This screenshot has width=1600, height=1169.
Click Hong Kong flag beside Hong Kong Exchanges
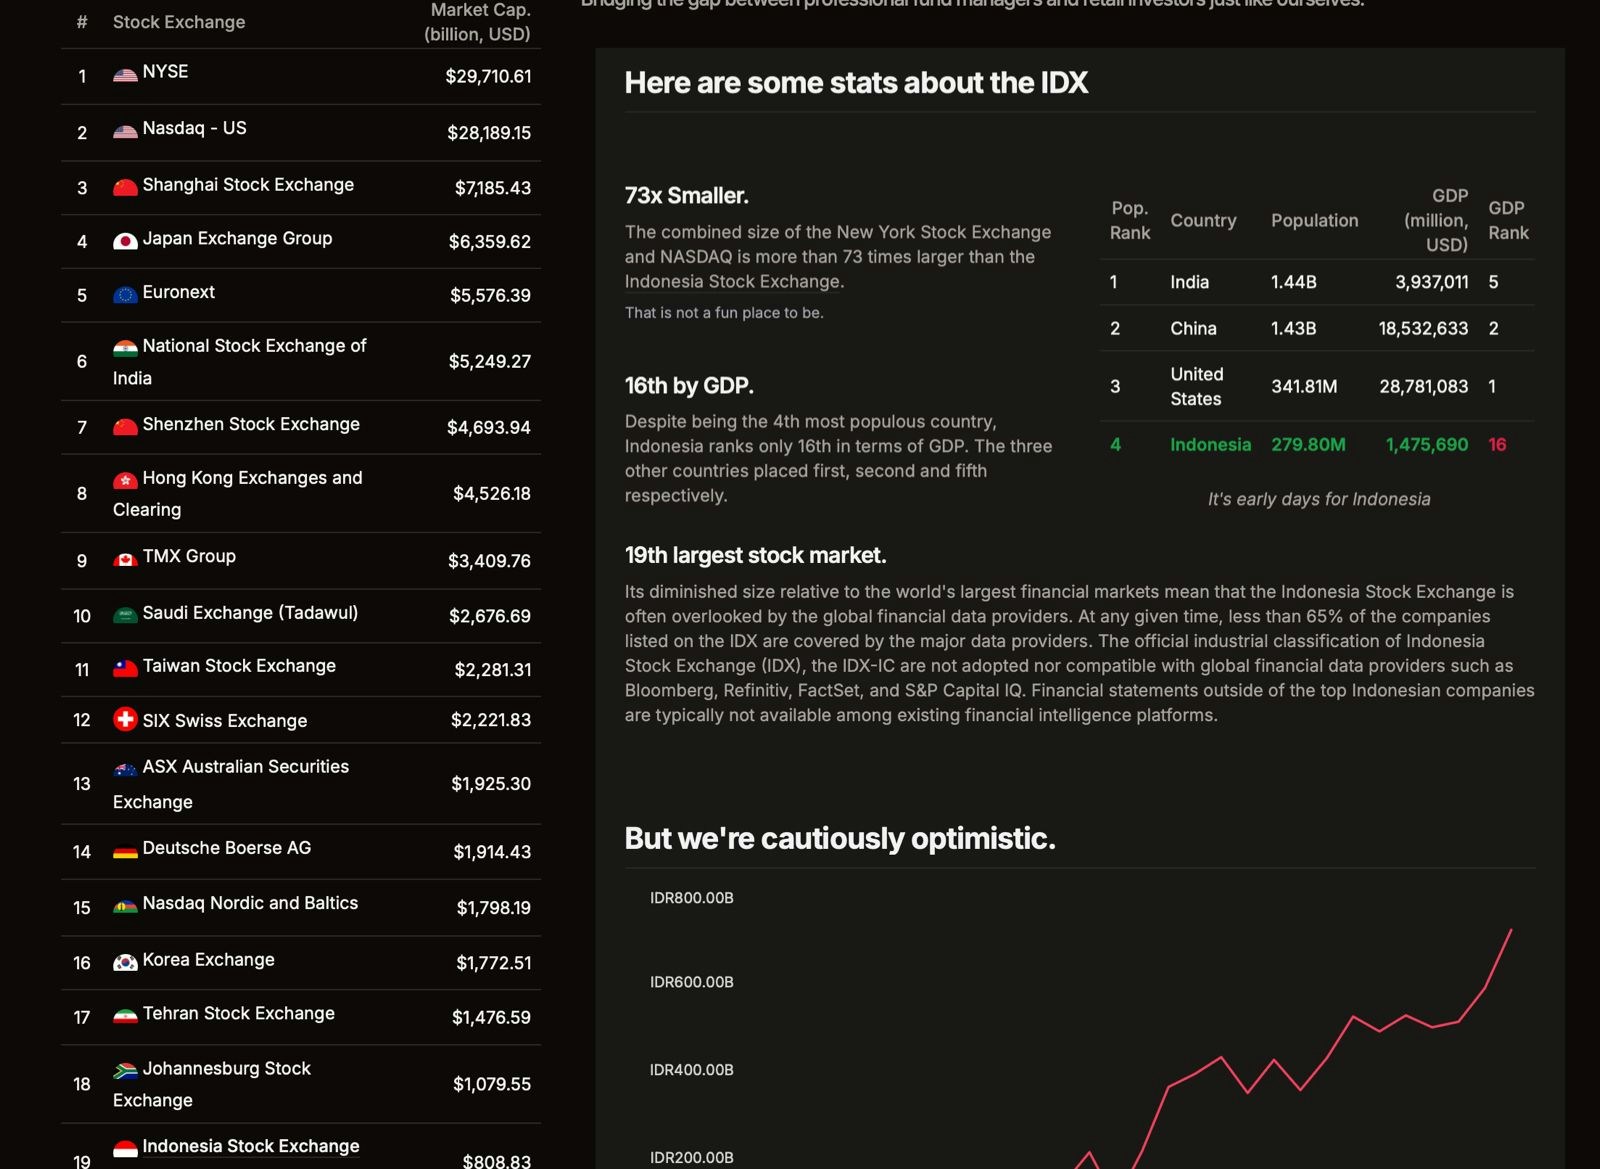click(x=125, y=480)
